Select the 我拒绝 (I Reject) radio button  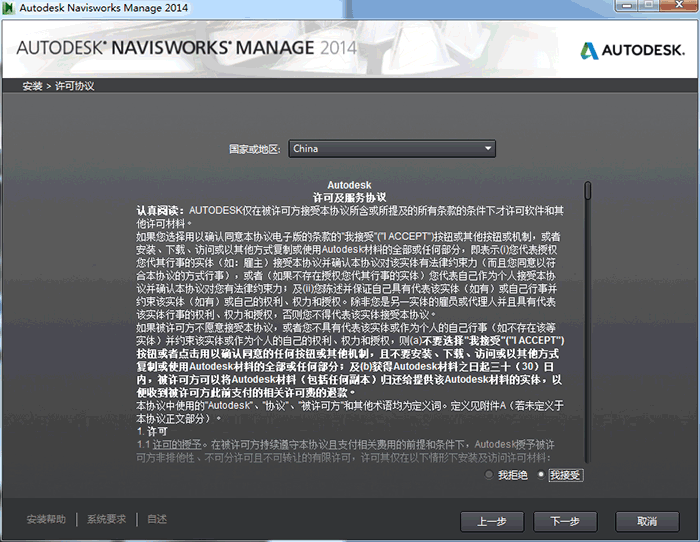tap(489, 474)
